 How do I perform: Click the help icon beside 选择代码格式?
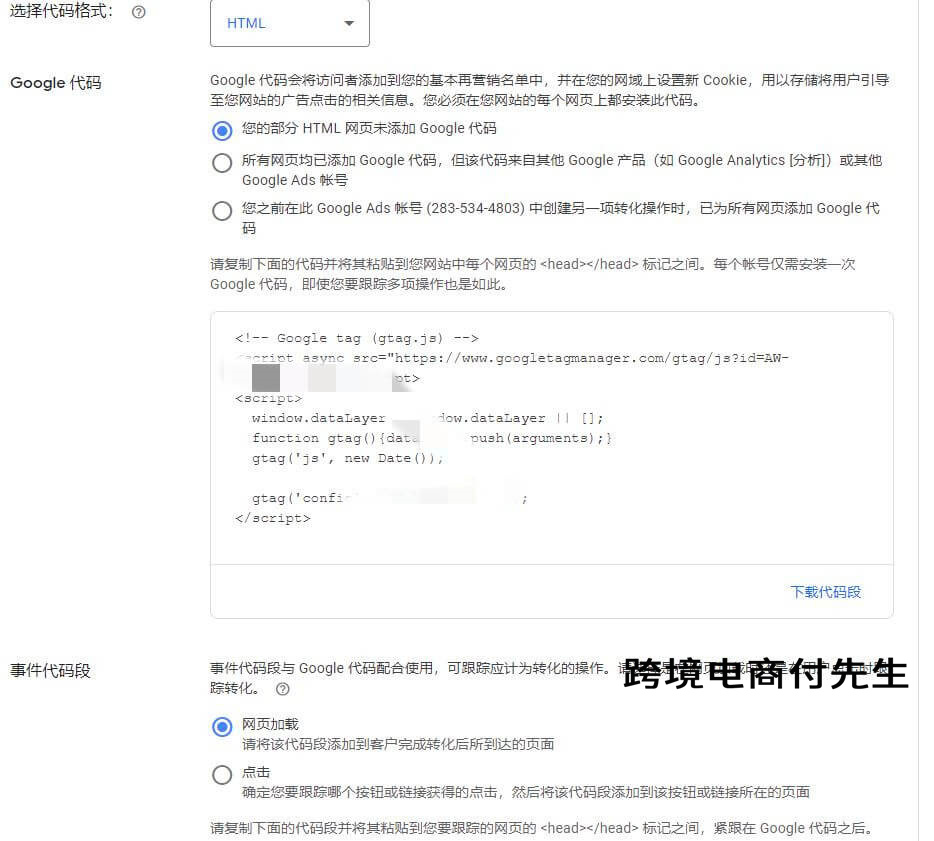138,12
